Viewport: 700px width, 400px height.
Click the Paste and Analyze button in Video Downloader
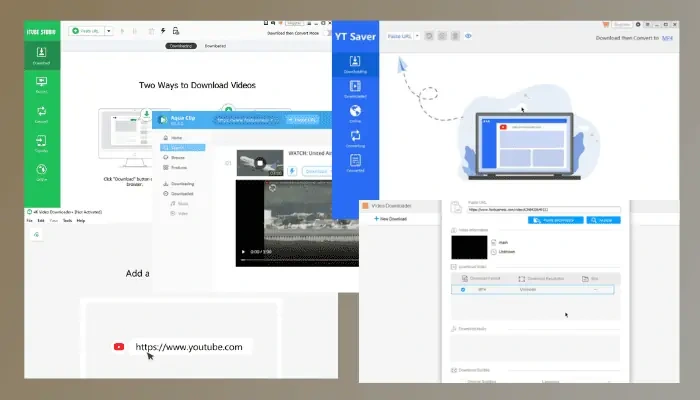pyautogui.click(x=555, y=220)
